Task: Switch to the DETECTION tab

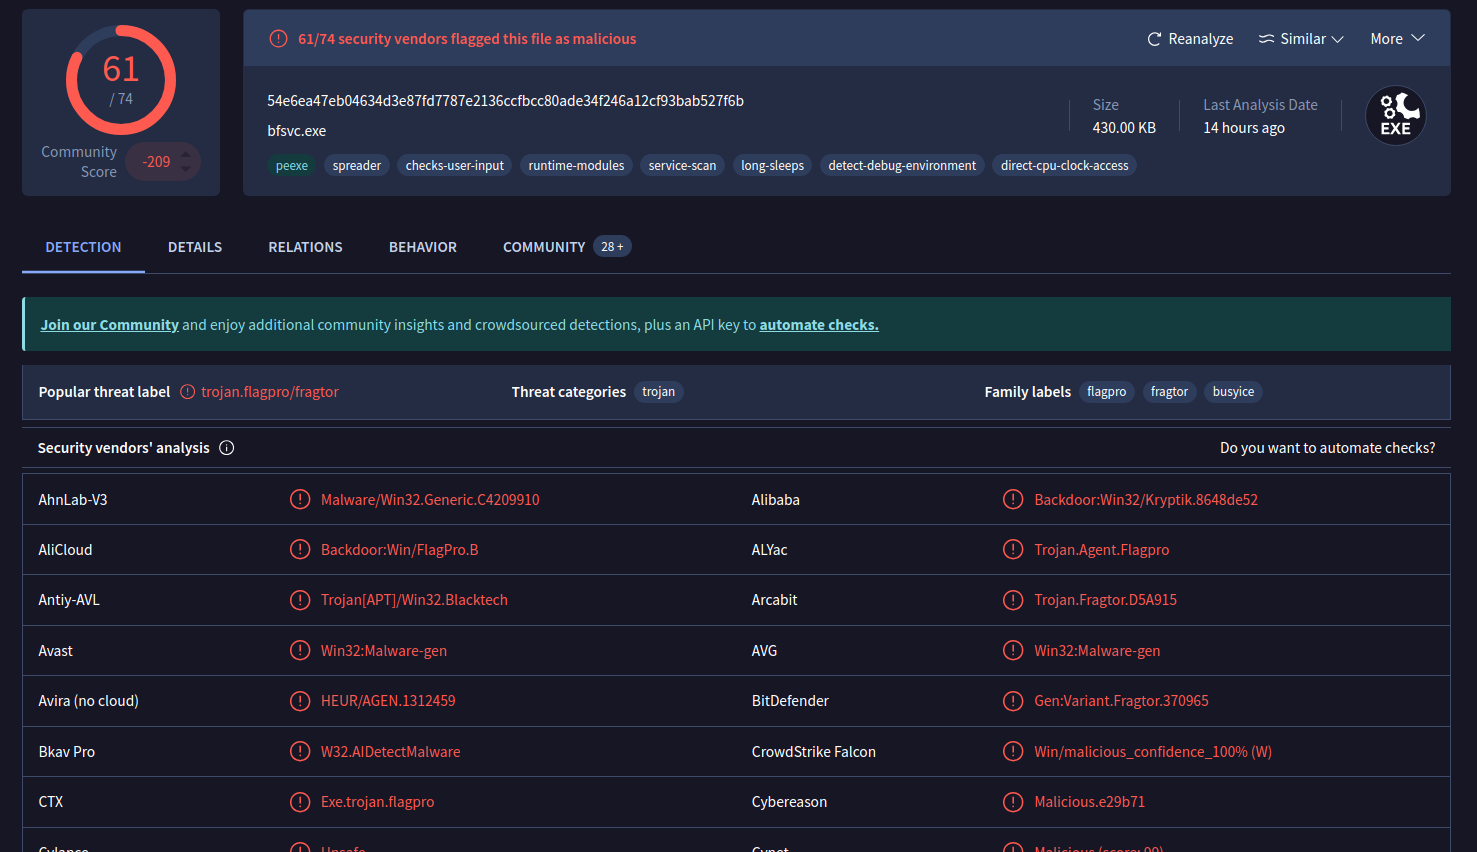Action: (x=83, y=247)
